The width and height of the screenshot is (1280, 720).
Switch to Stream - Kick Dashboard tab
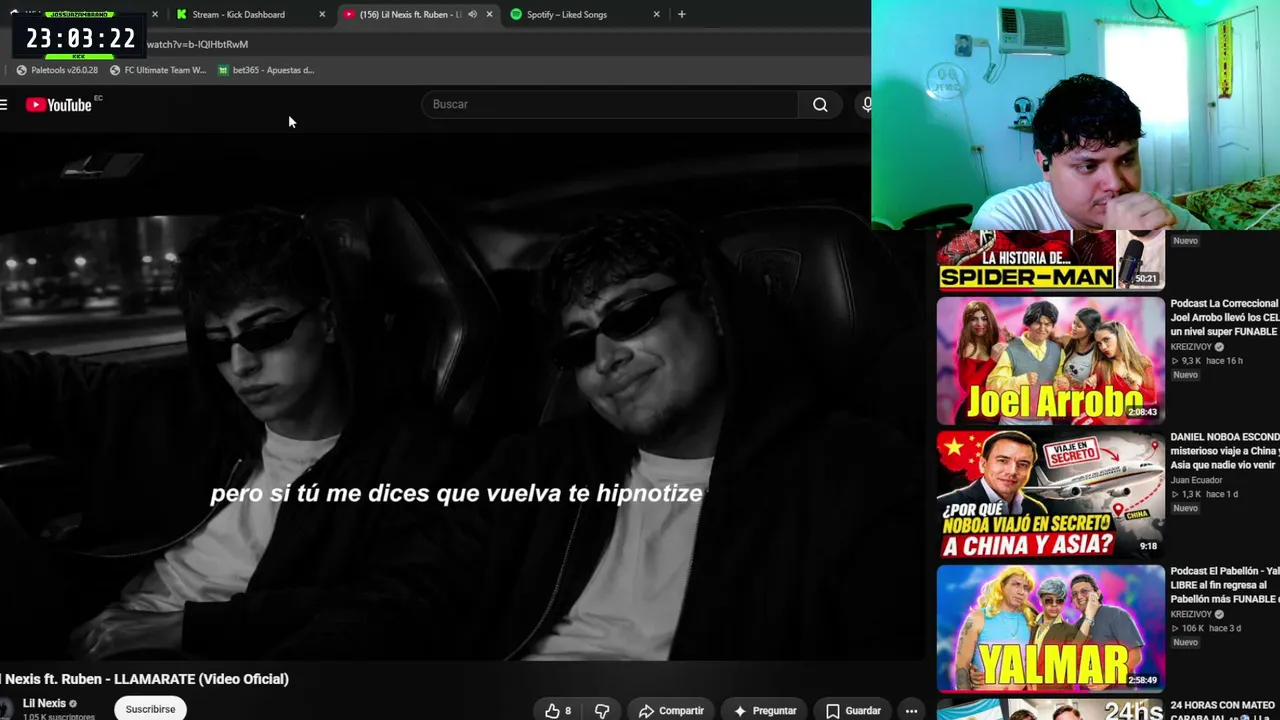tap(239, 14)
